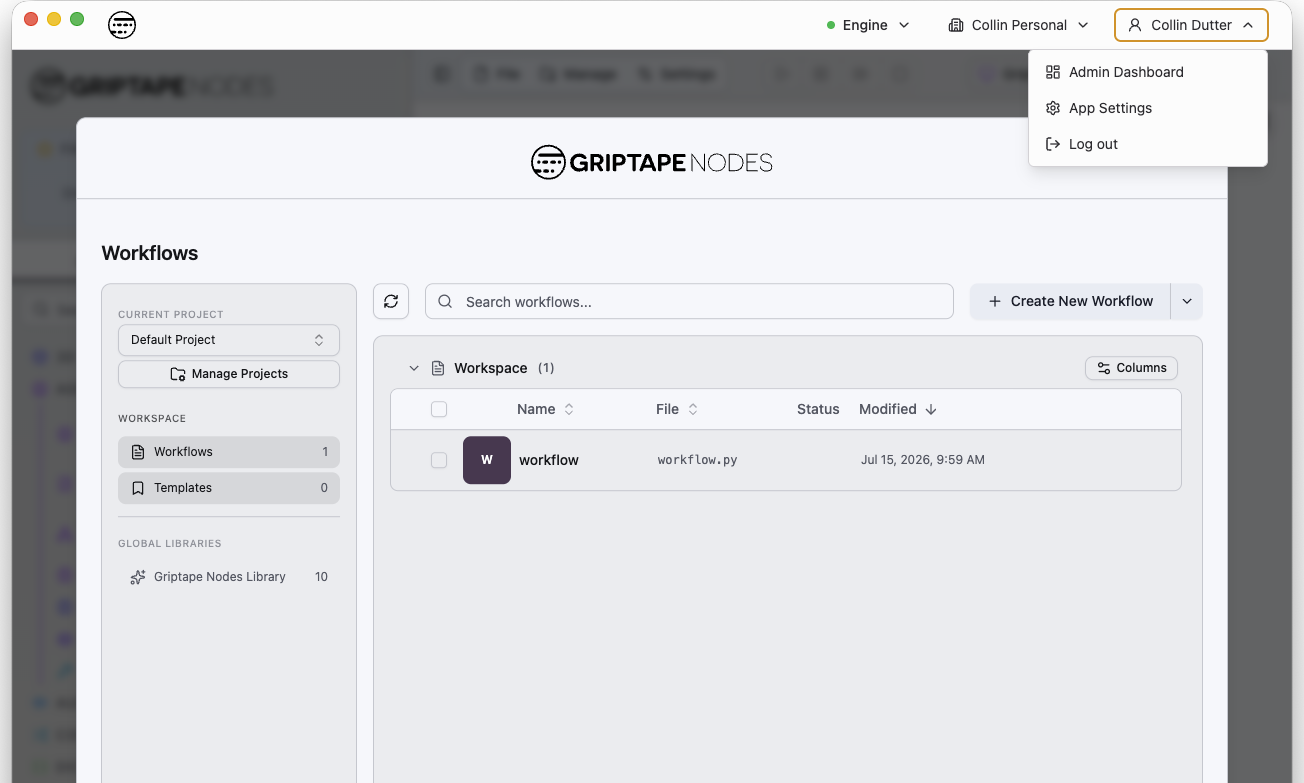Click the Workflows document icon in sidebar
The height and width of the screenshot is (783, 1304).
(138, 452)
